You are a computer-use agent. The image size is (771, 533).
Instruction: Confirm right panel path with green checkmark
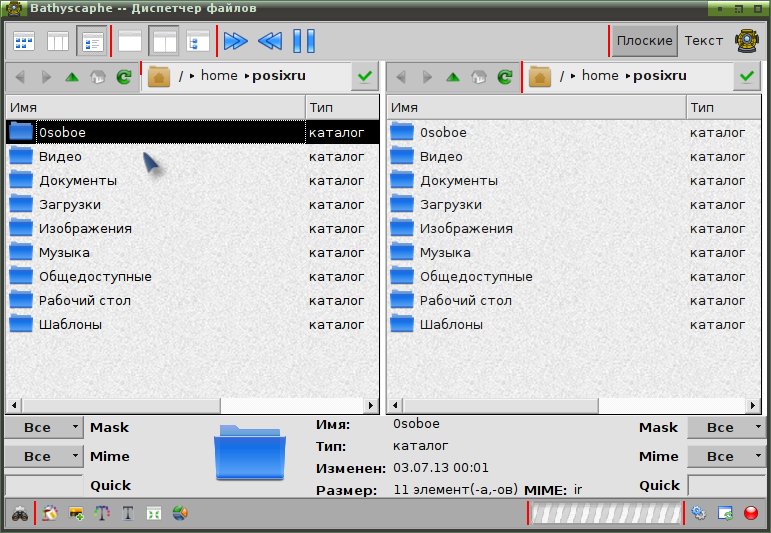click(746, 76)
